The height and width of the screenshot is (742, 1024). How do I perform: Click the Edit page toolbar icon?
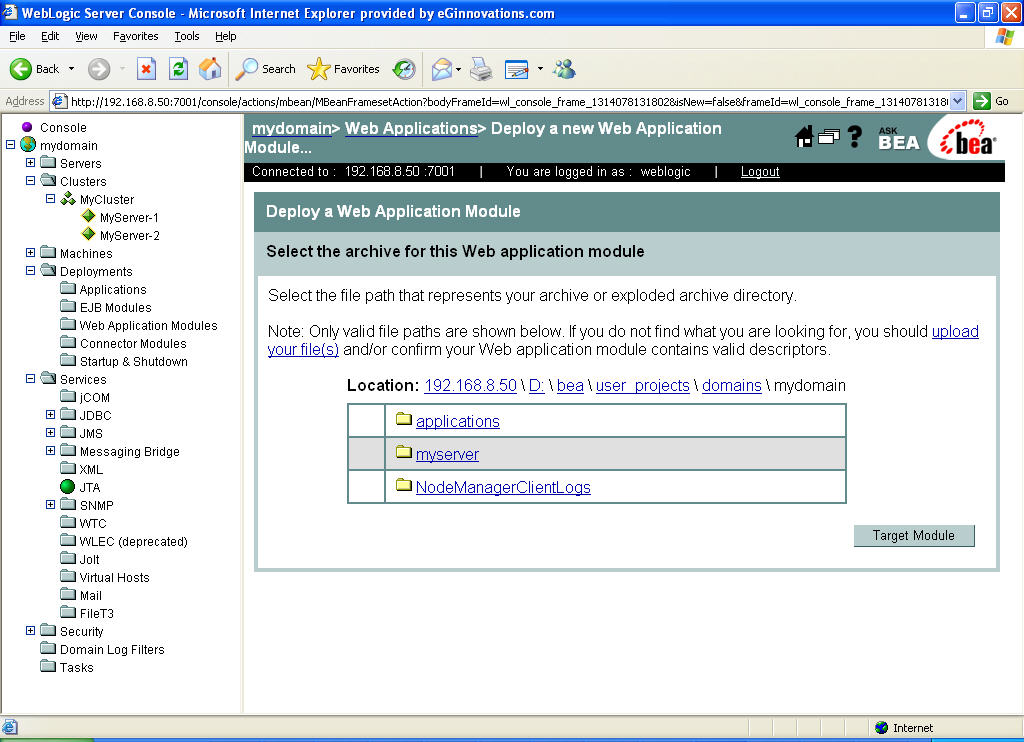517,69
